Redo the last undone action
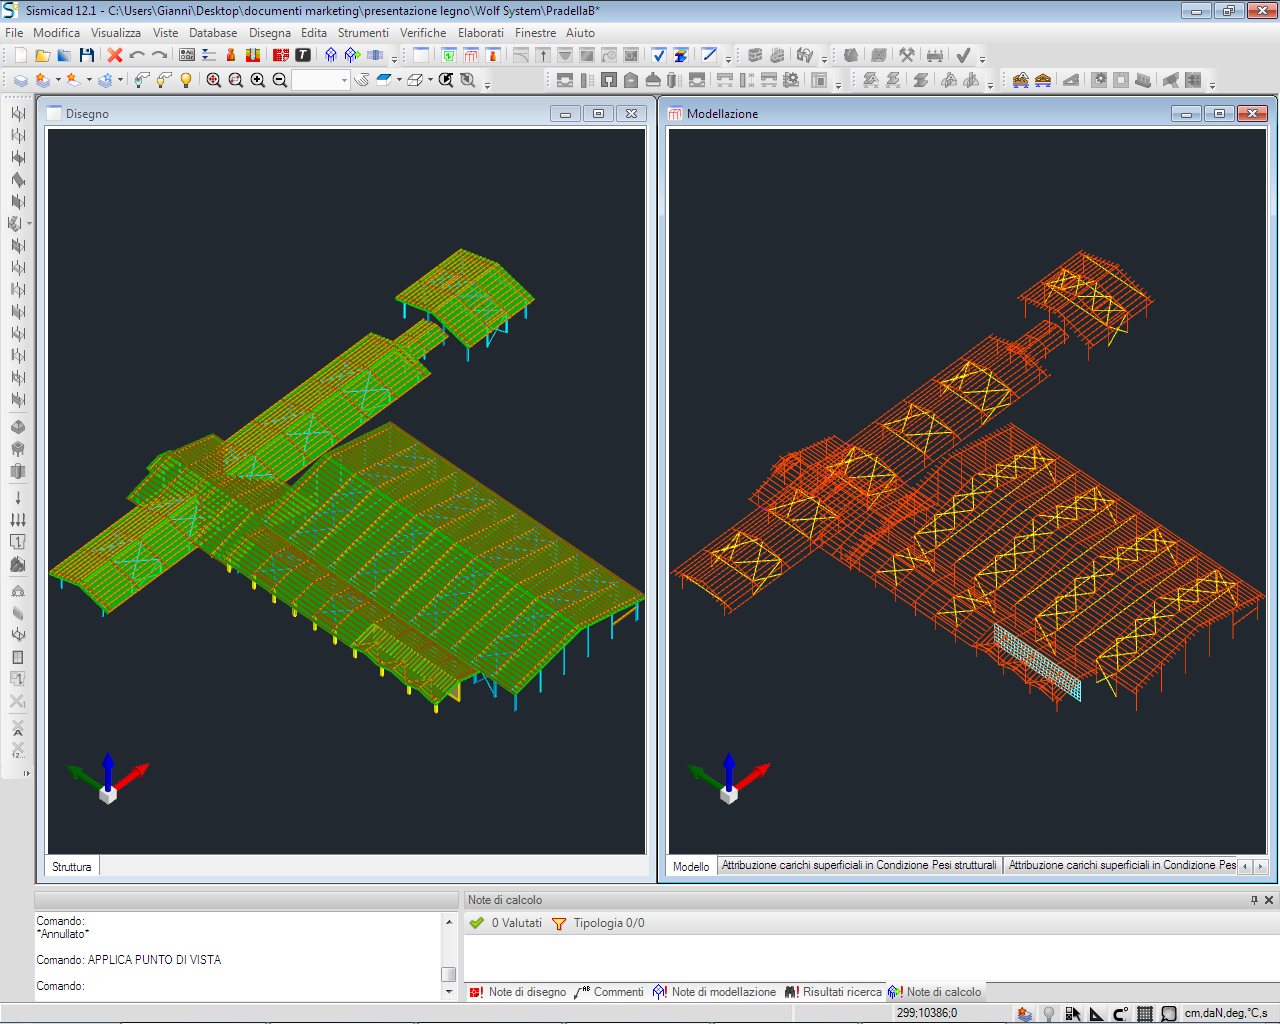Viewport: 1280px width, 1024px height. pyautogui.click(x=159, y=55)
